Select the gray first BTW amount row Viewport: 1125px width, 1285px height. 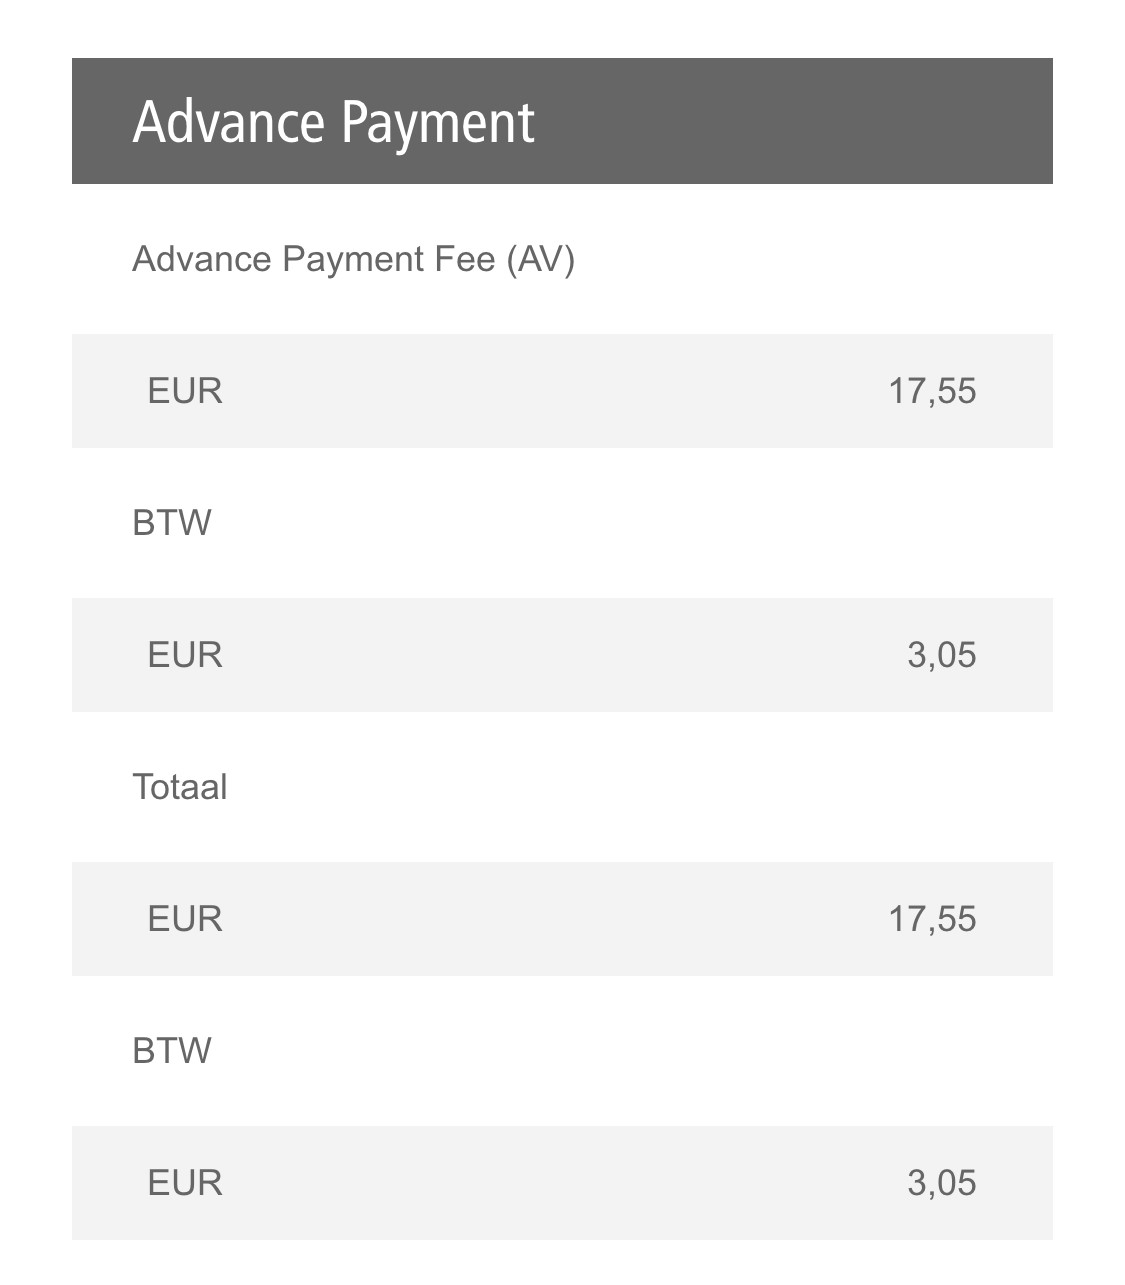click(x=562, y=655)
